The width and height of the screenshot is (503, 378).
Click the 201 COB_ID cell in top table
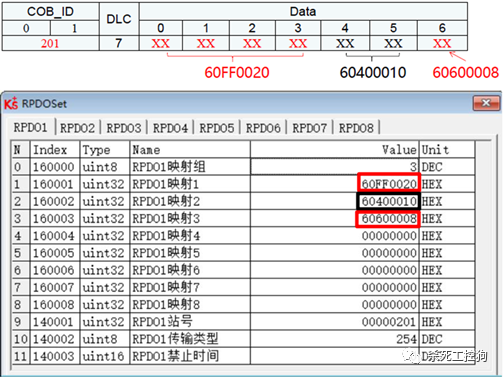pyautogui.click(x=50, y=43)
